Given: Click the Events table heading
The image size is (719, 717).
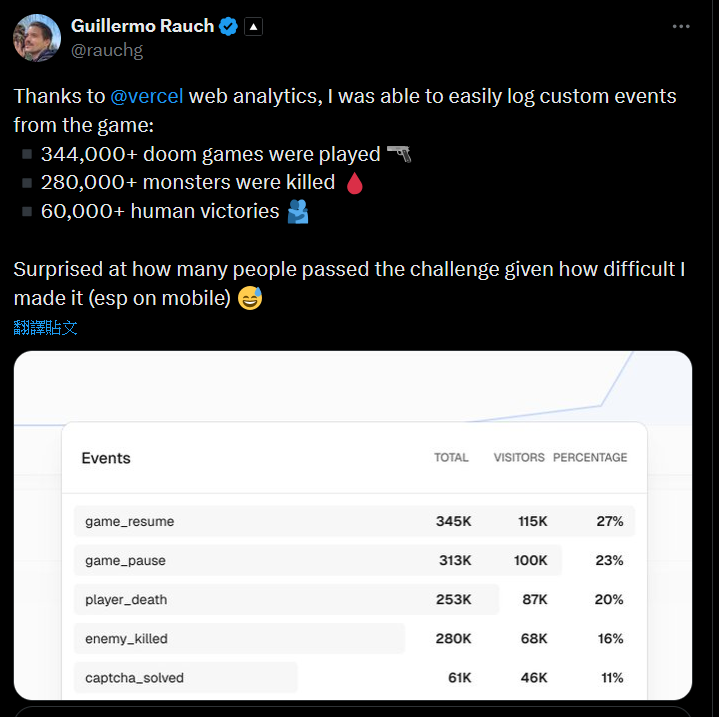Looking at the screenshot, I should point(106,458).
